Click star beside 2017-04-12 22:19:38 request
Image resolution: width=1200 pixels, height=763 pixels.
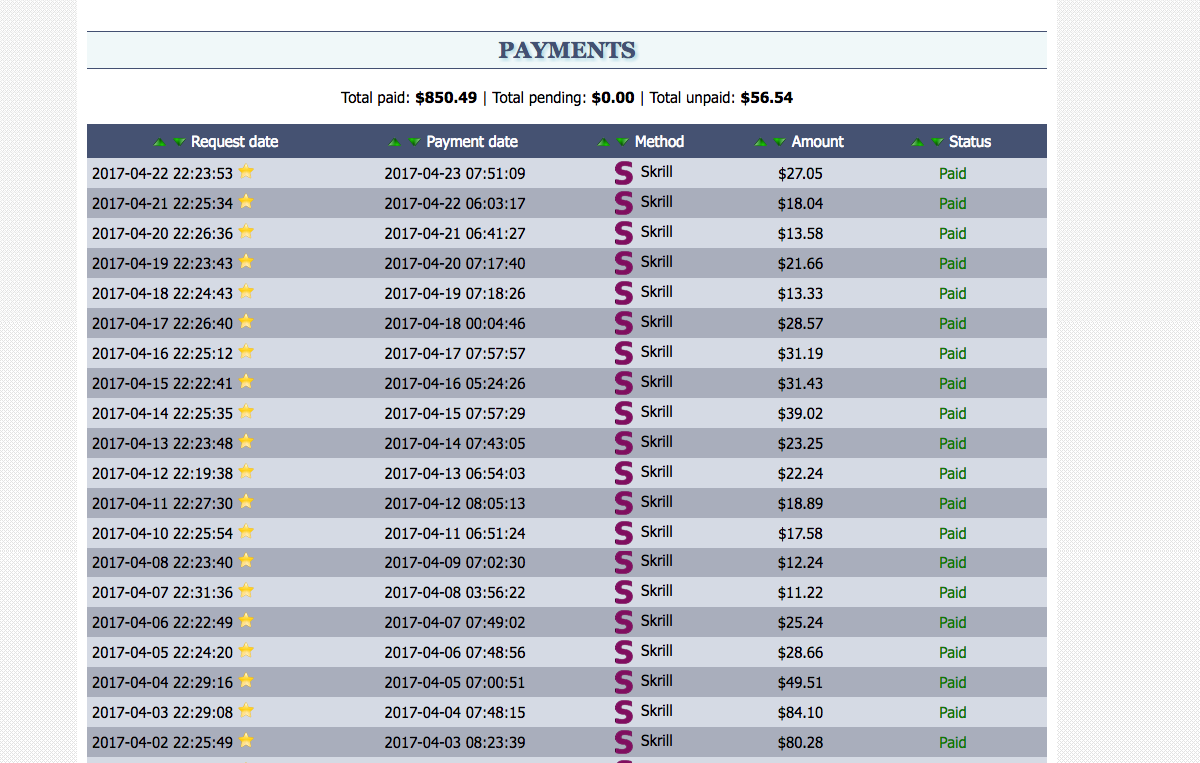coord(246,471)
